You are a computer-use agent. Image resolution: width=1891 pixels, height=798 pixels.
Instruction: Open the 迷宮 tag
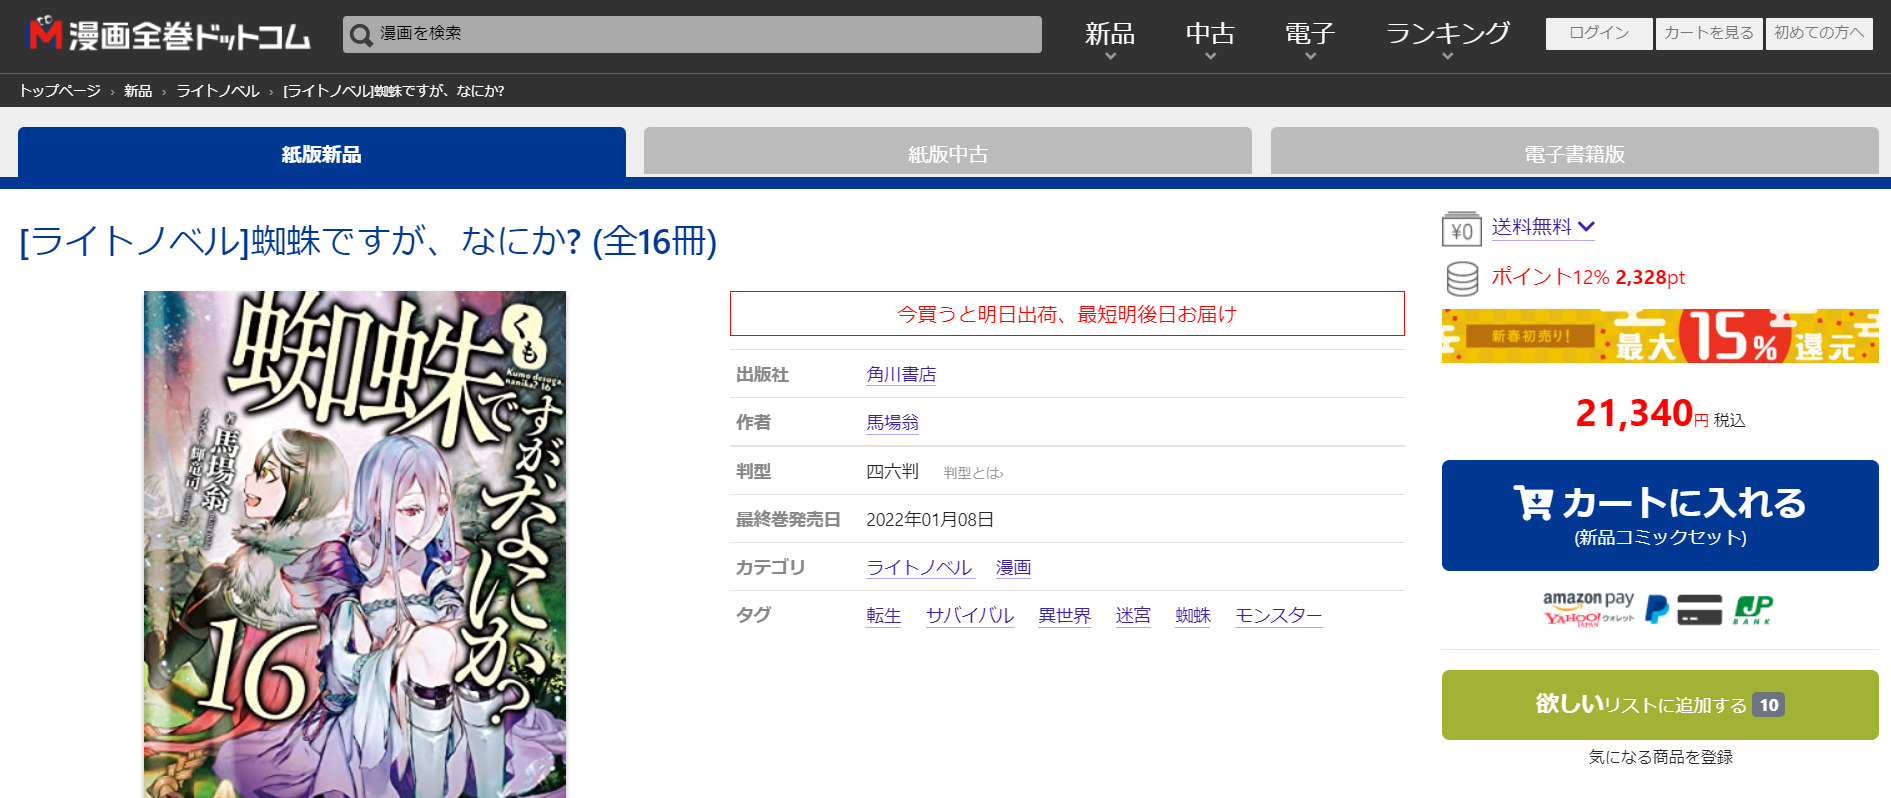pos(1133,615)
